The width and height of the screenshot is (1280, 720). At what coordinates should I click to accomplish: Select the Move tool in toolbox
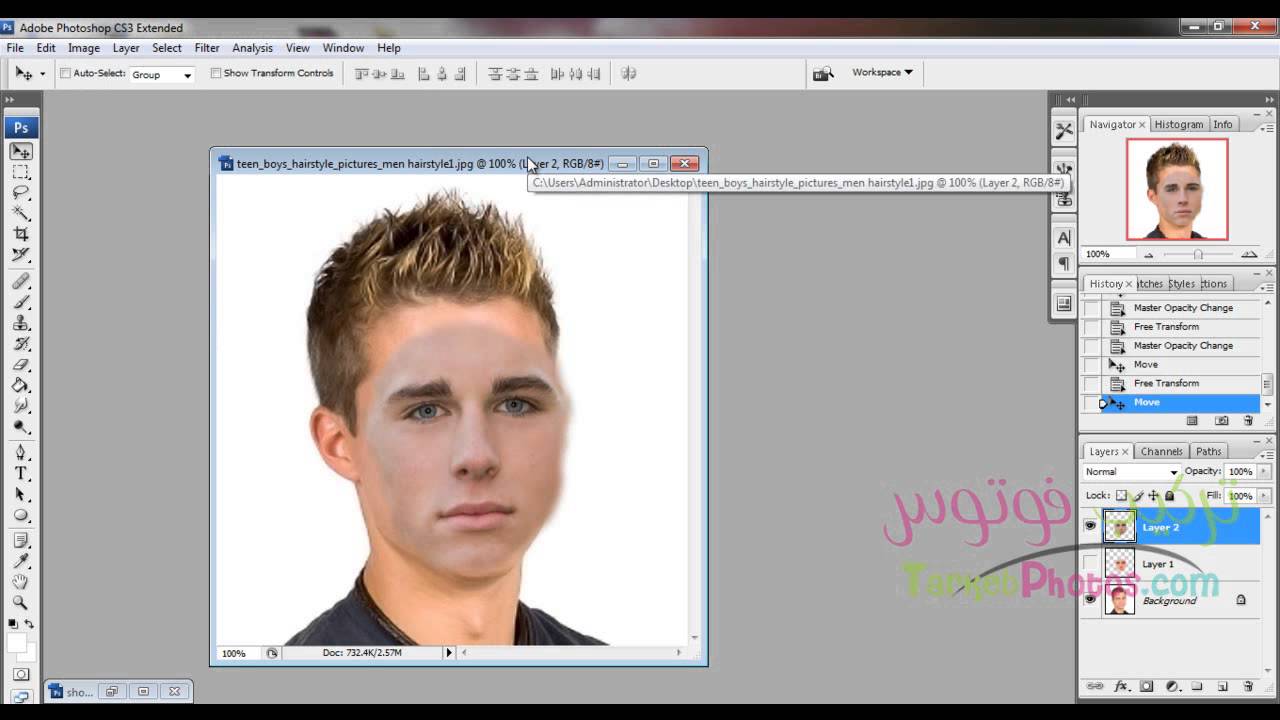[21, 152]
